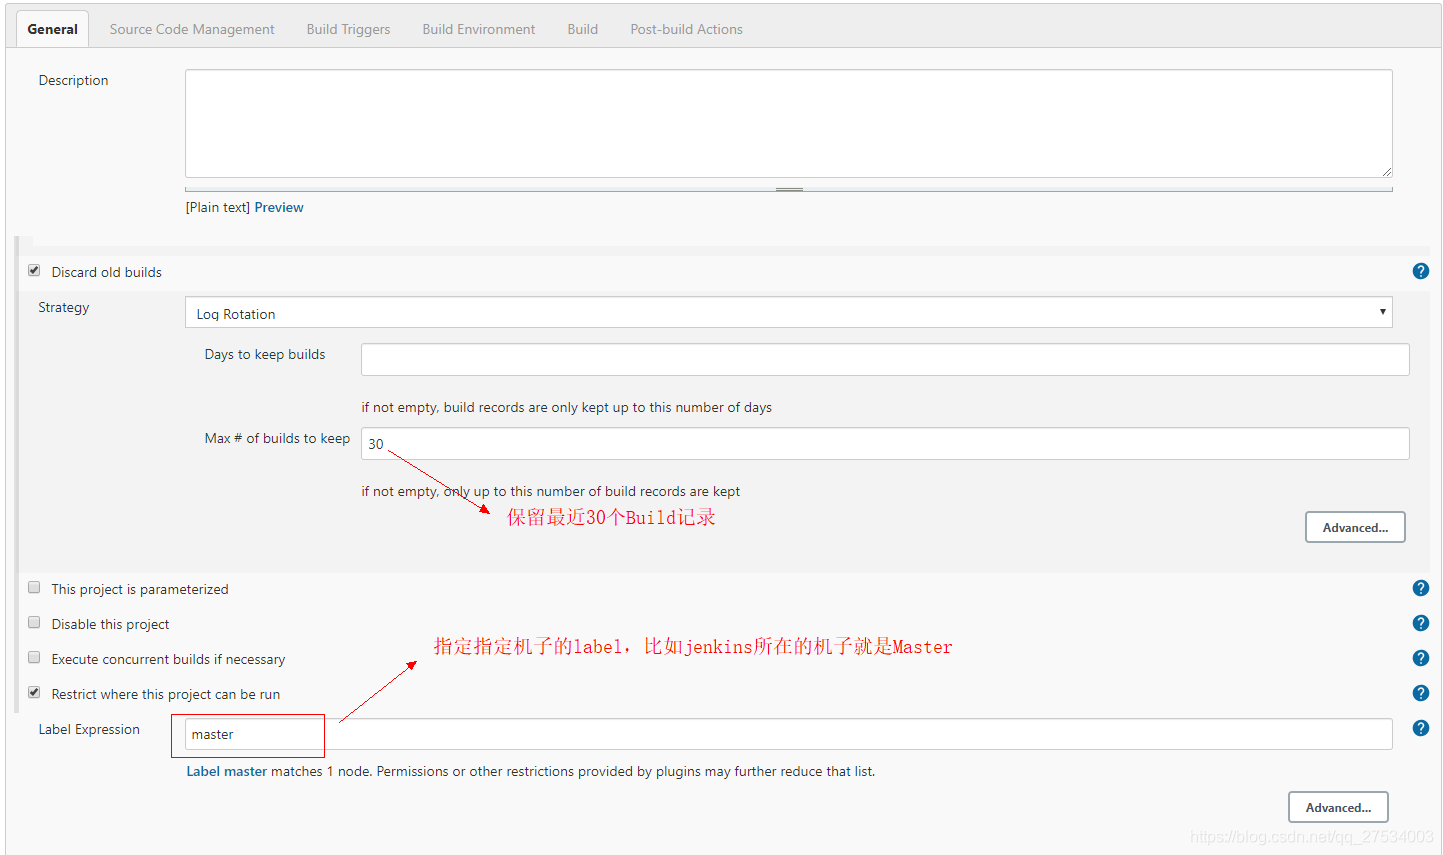Open help for Restrict where this project can run
This screenshot has height=855, width=1443.
(x=1421, y=693)
